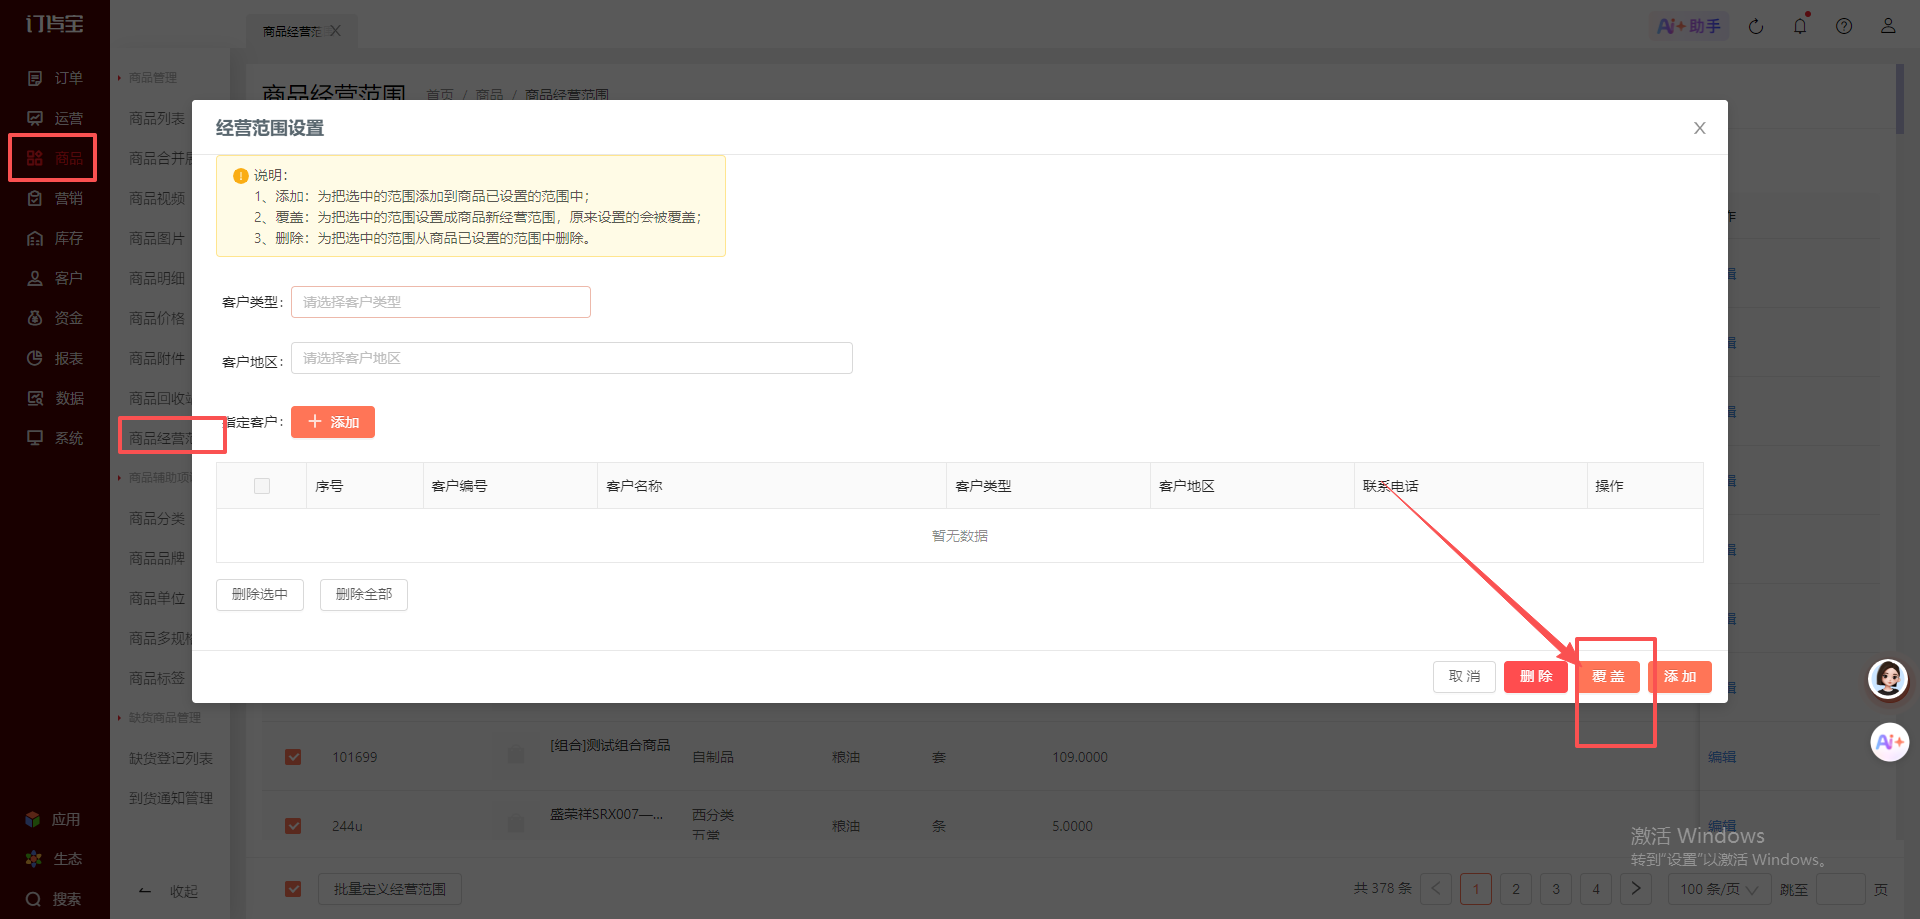Close the 商品经营范围 tab
Viewport: 1920px width, 919px height.
[x=336, y=31]
